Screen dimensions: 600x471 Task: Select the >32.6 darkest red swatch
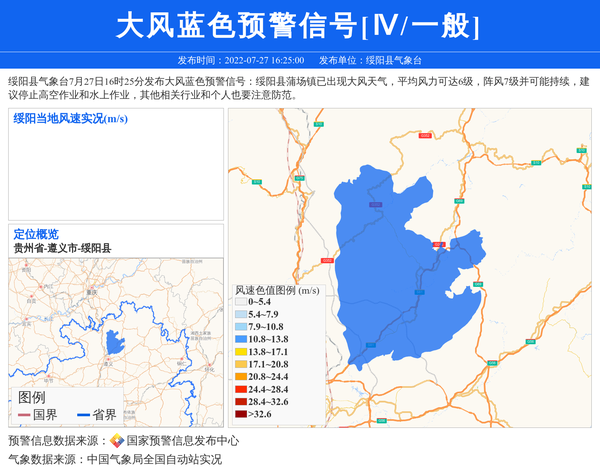point(240,414)
